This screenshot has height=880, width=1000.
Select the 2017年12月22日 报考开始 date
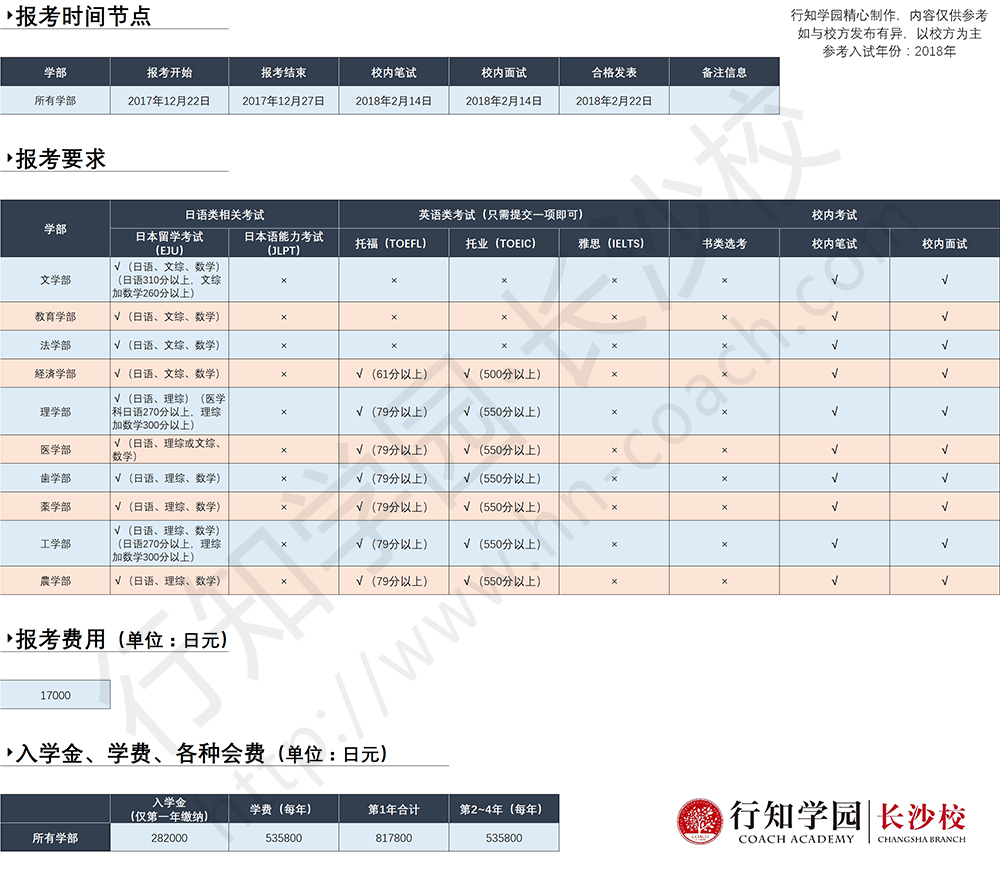[169, 101]
